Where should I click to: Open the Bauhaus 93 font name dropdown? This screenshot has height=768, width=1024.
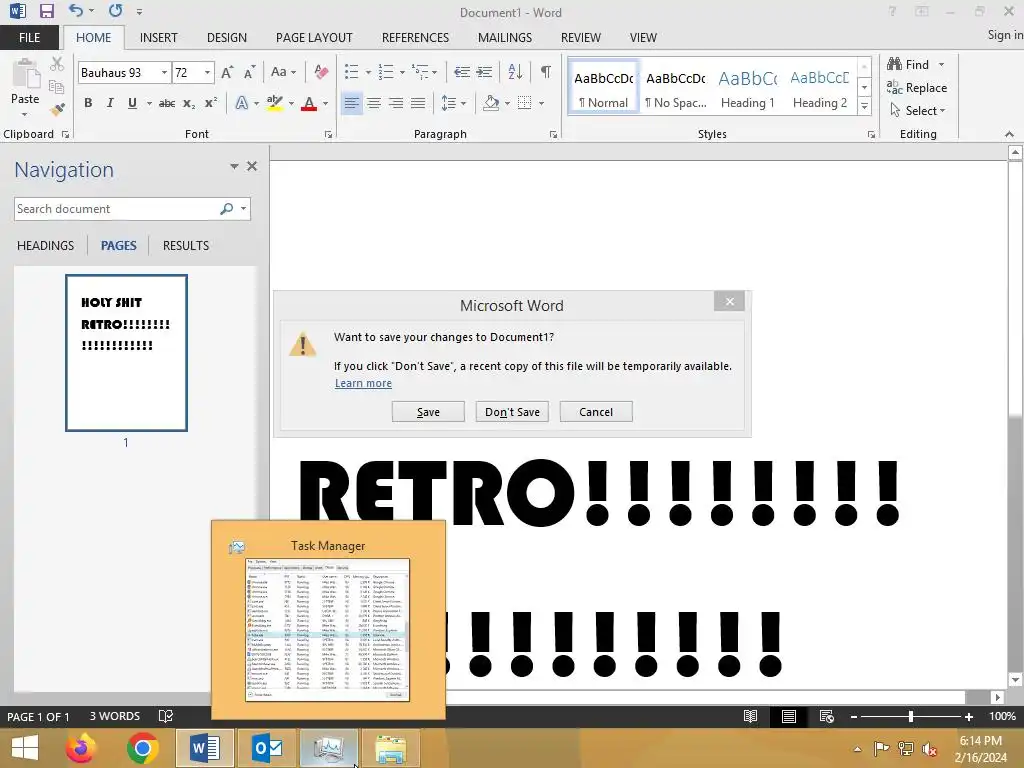pyautogui.click(x=165, y=72)
